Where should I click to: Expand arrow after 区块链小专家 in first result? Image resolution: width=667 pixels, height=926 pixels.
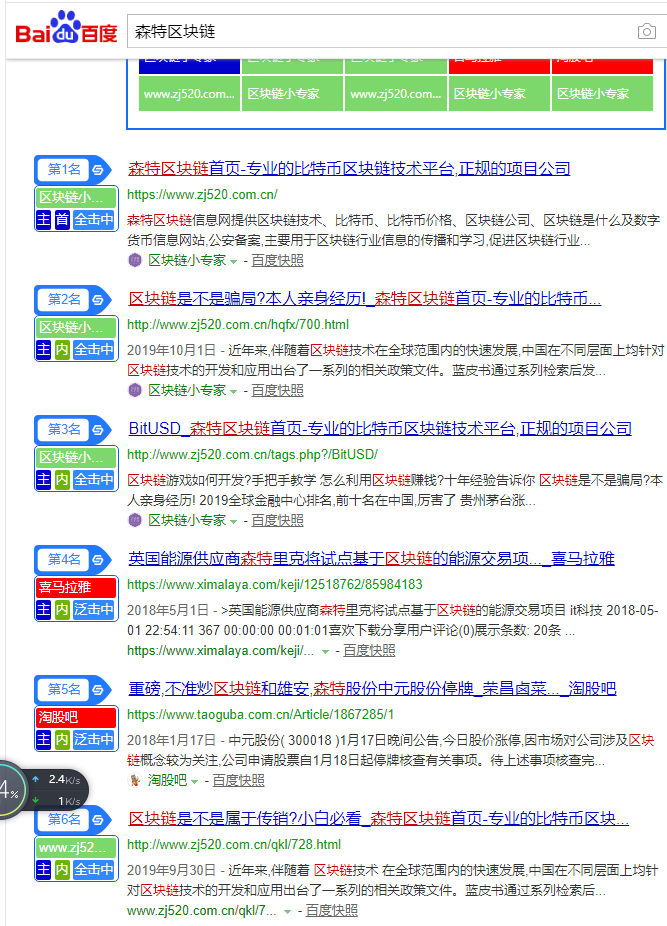click(234, 262)
